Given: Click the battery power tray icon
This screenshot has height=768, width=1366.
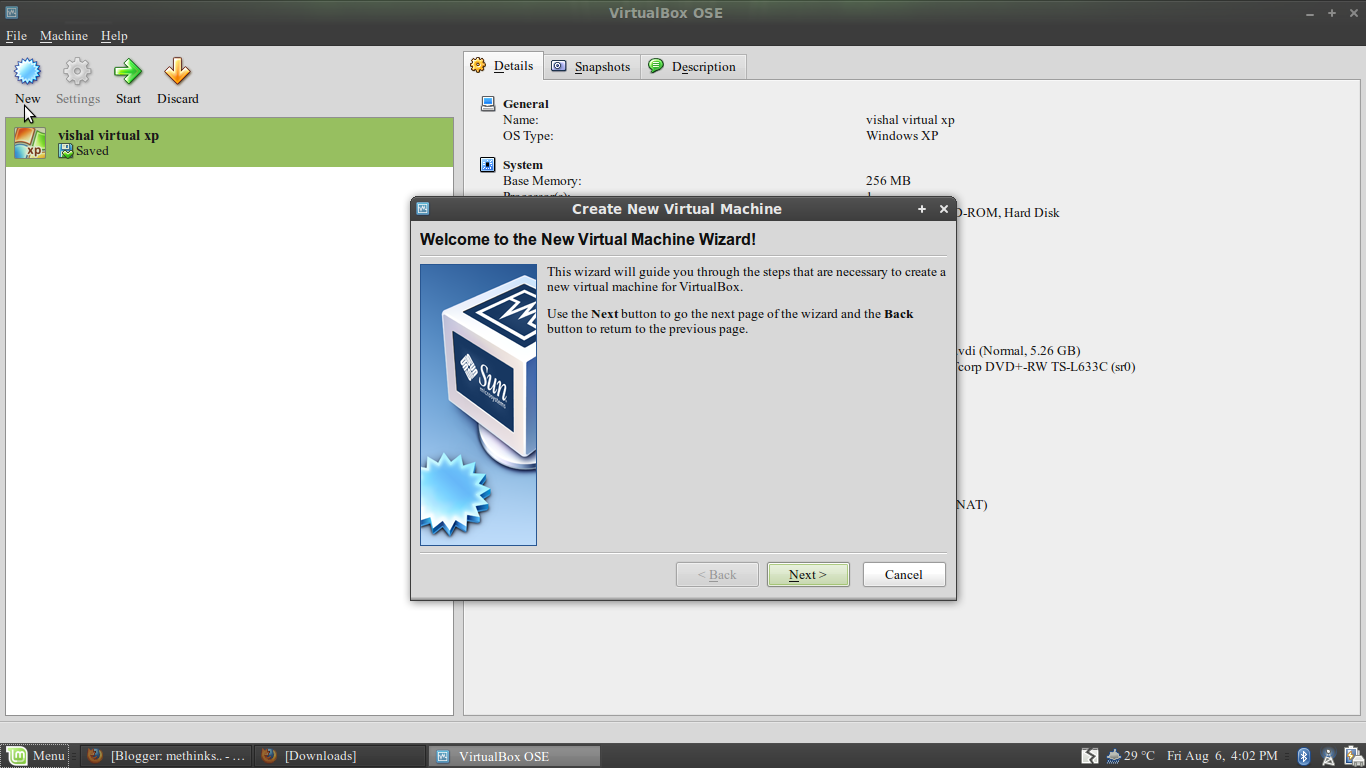Looking at the screenshot, I should point(1353,756).
